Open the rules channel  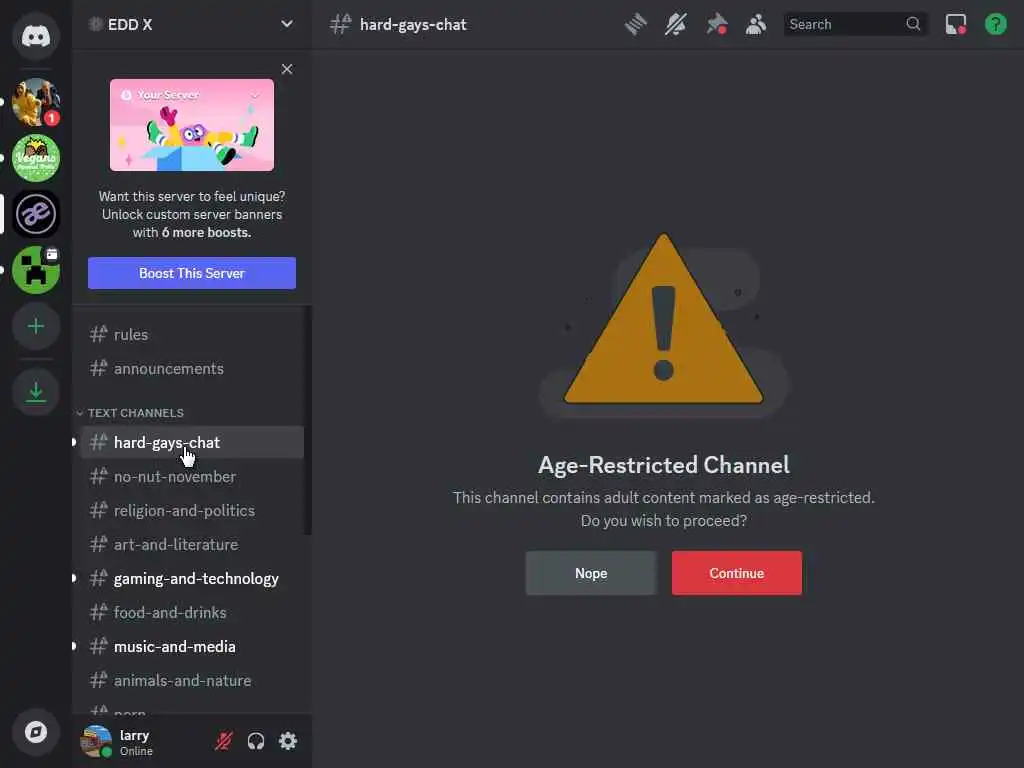(192, 334)
